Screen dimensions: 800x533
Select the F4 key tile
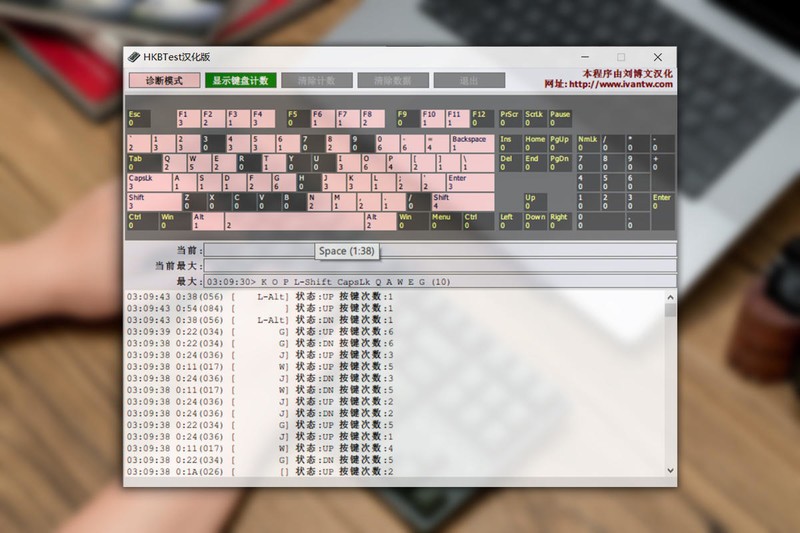pyautogui.click(x=263, y=118)
